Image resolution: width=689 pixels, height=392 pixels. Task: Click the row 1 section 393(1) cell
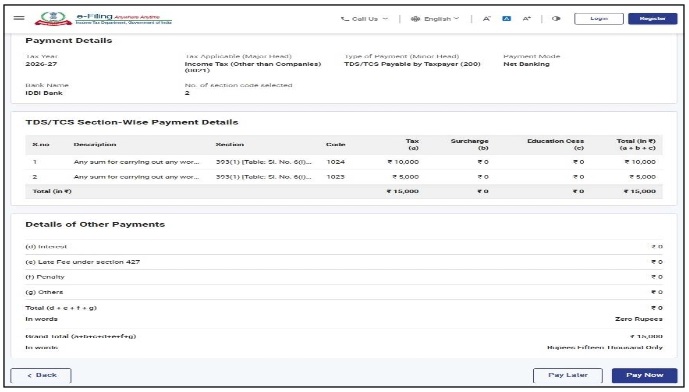[x=264, y=162]
